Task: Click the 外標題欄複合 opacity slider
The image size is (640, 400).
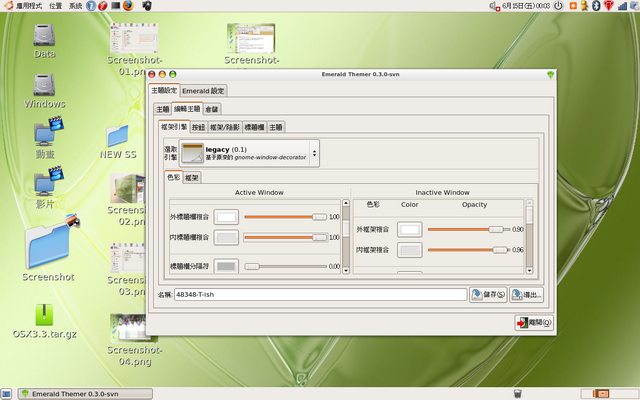Action: pyautogui.click(x=286, y=217)
